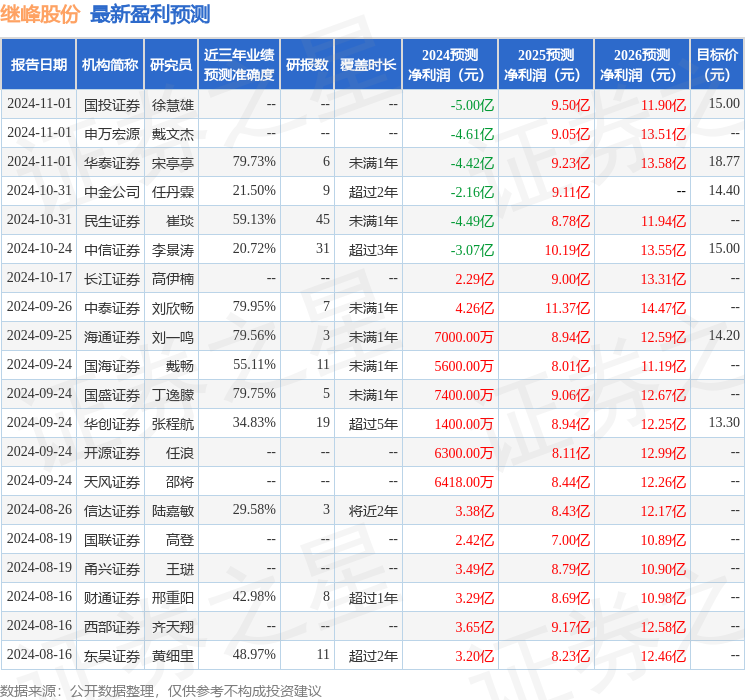Click the 近三年业绩预测准确度 column header
The width and height of the screenshot is (745, 700).
click(x=239, y=65)
